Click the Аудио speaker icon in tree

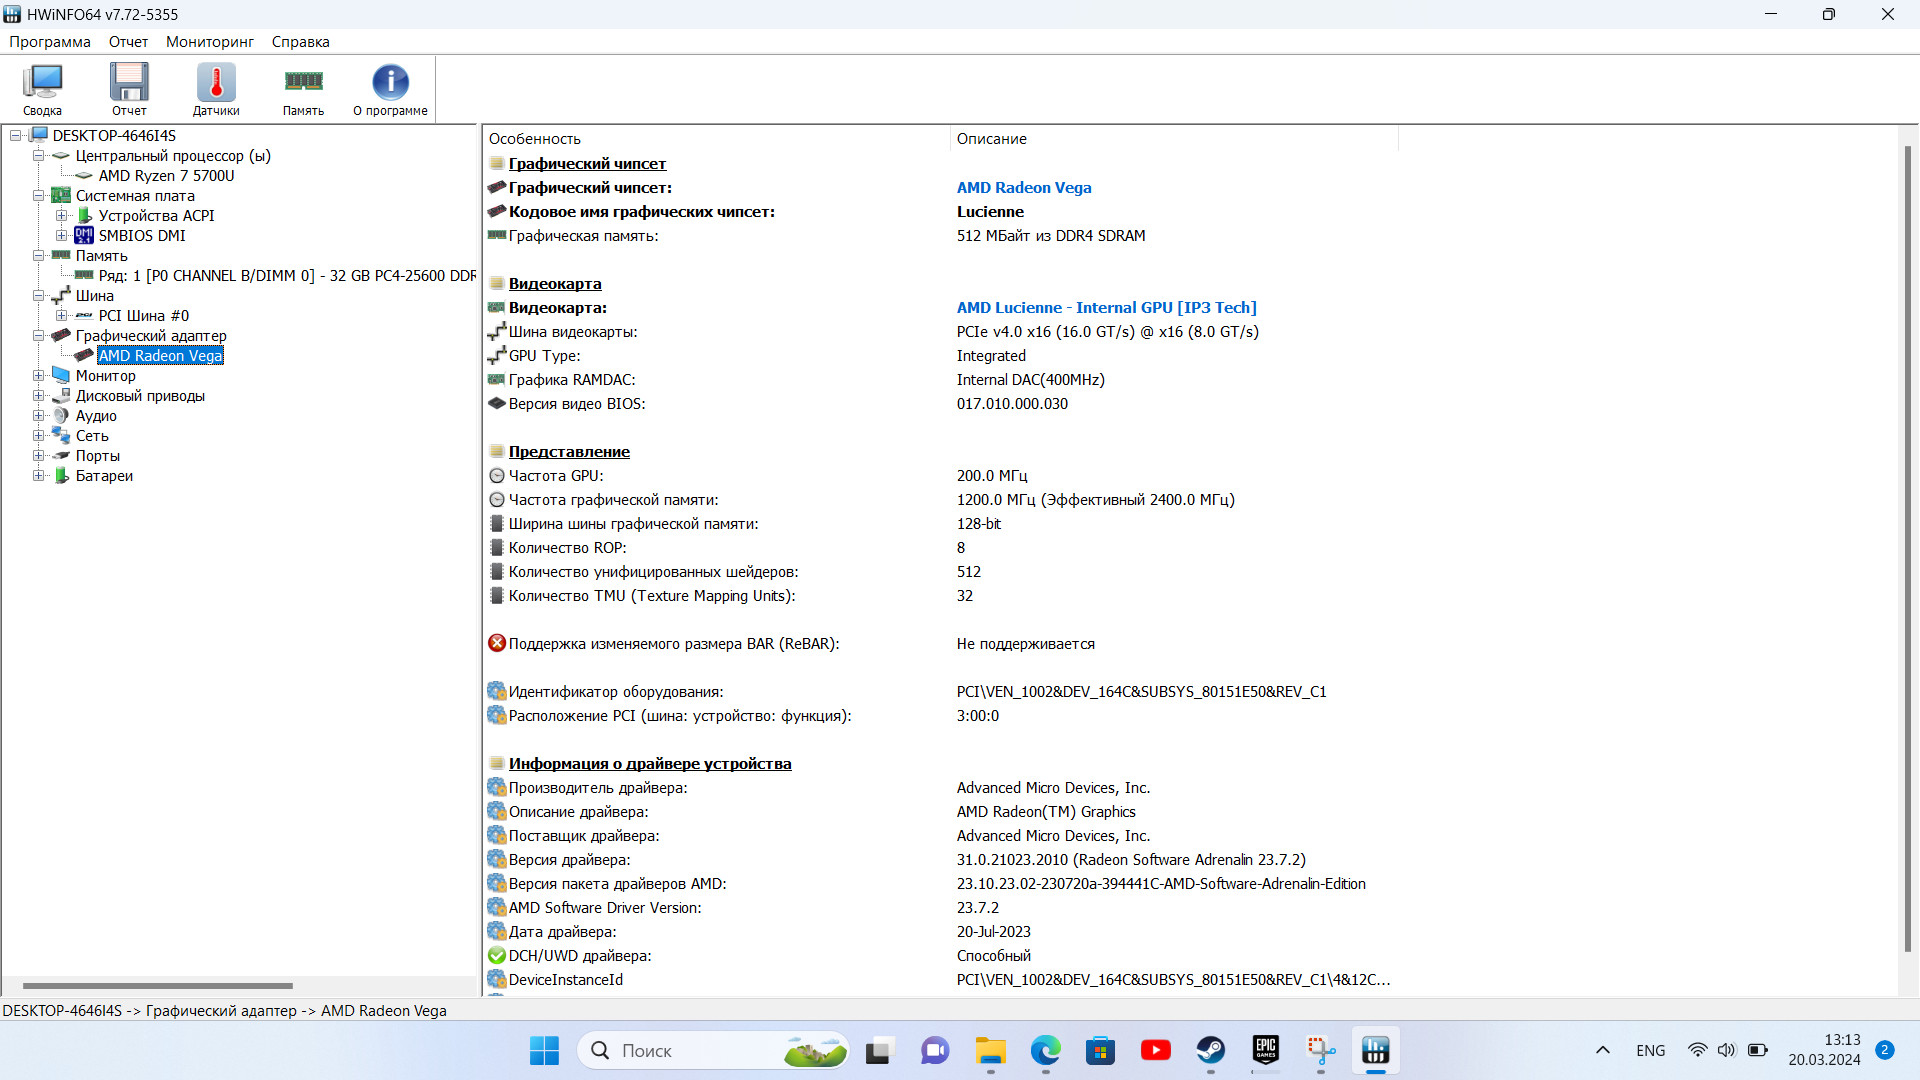pyautogui.click(x=61, y=416)
